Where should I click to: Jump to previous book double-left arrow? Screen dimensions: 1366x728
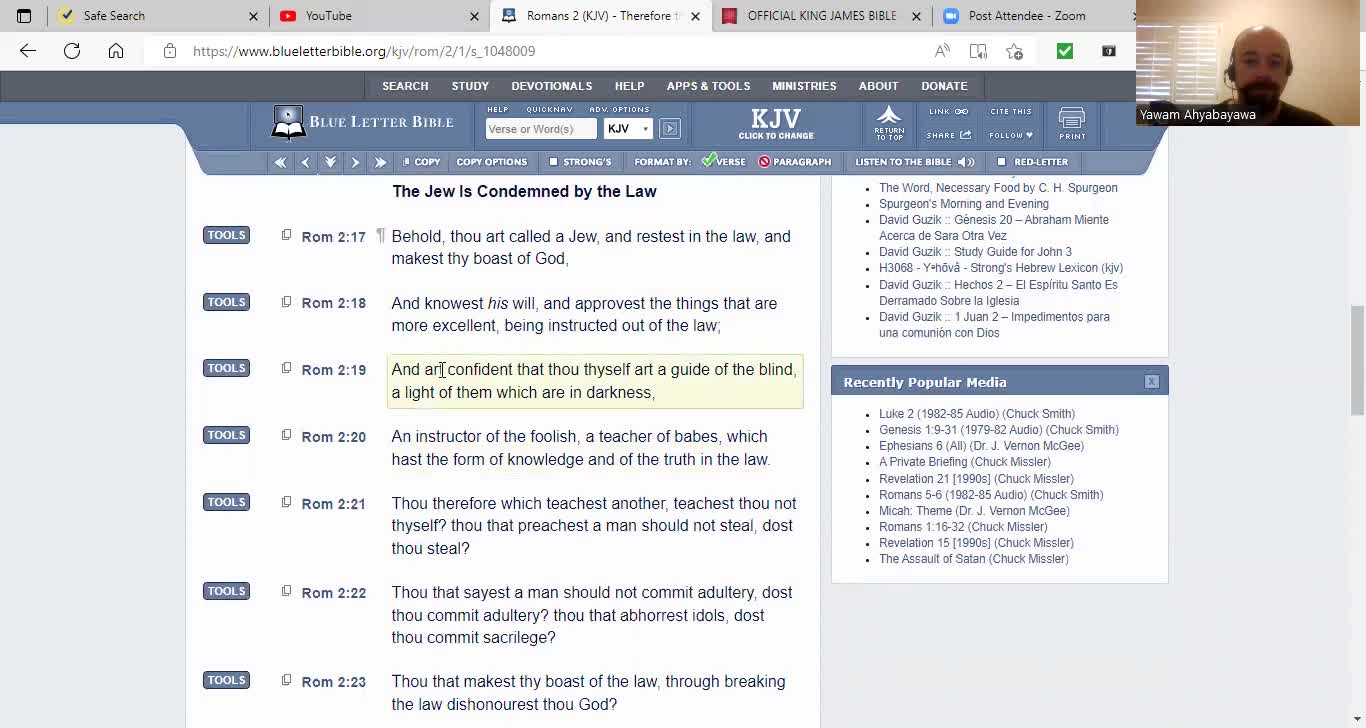pos(280,162)
